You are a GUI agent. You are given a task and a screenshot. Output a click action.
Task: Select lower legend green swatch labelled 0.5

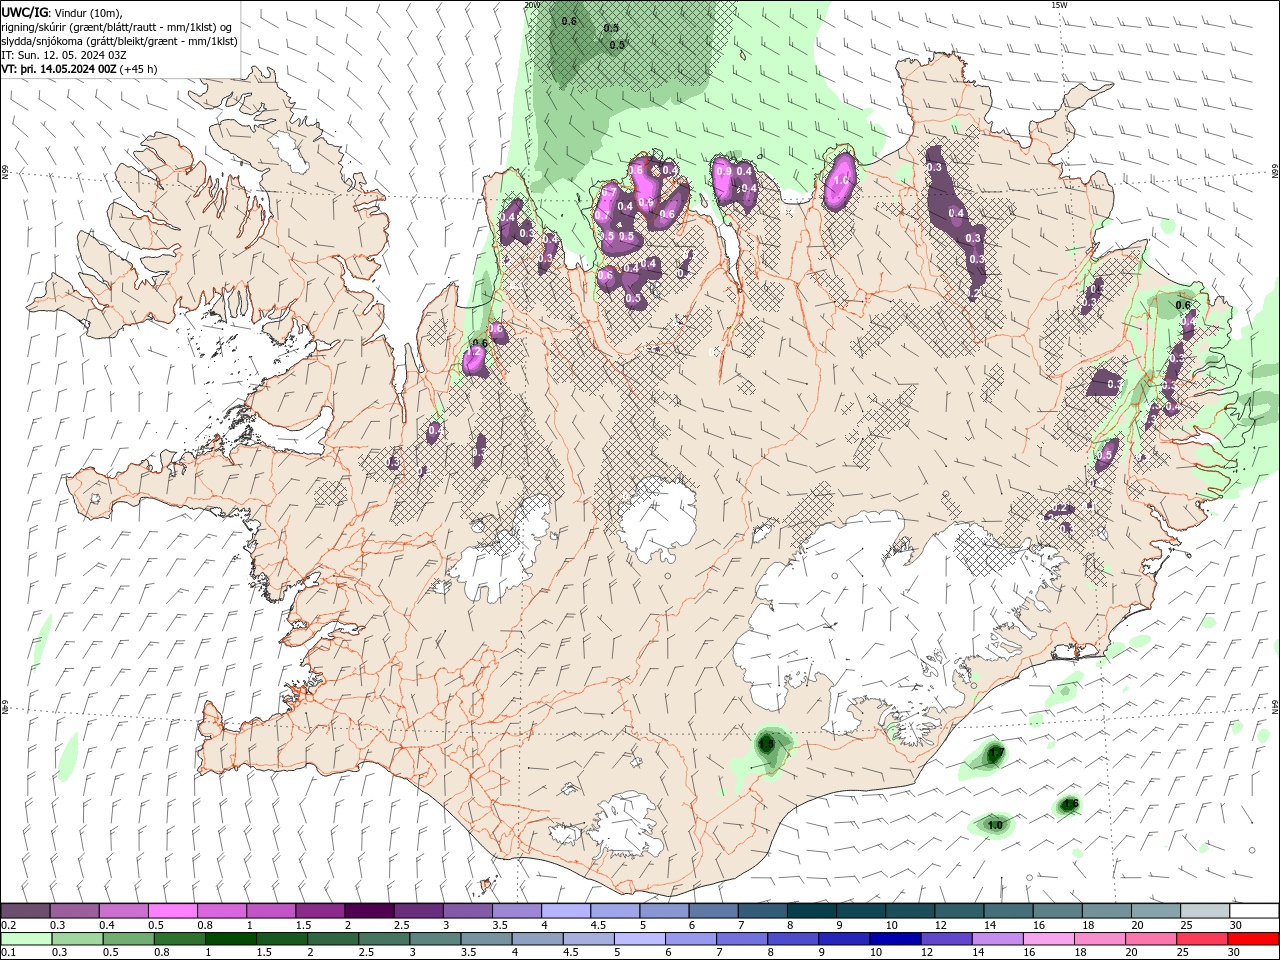[x=130, y=938]
